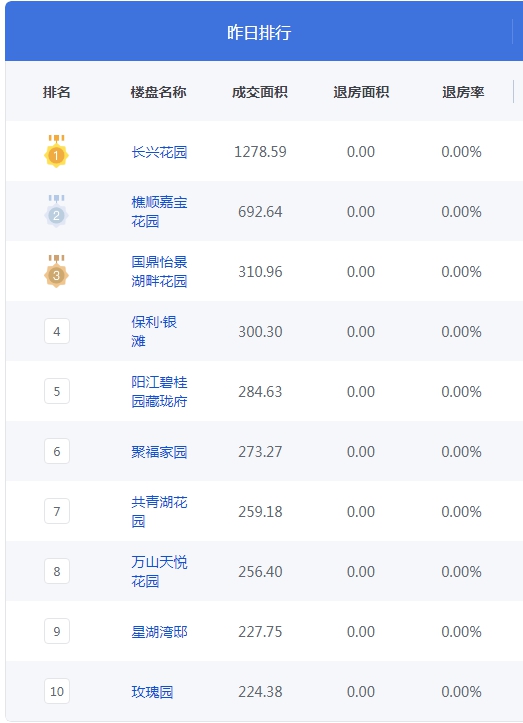The width and height of the screenshot is (523, 723).
Task: Open the 万山天悦花园 property link
Action: tap(159, 571)
